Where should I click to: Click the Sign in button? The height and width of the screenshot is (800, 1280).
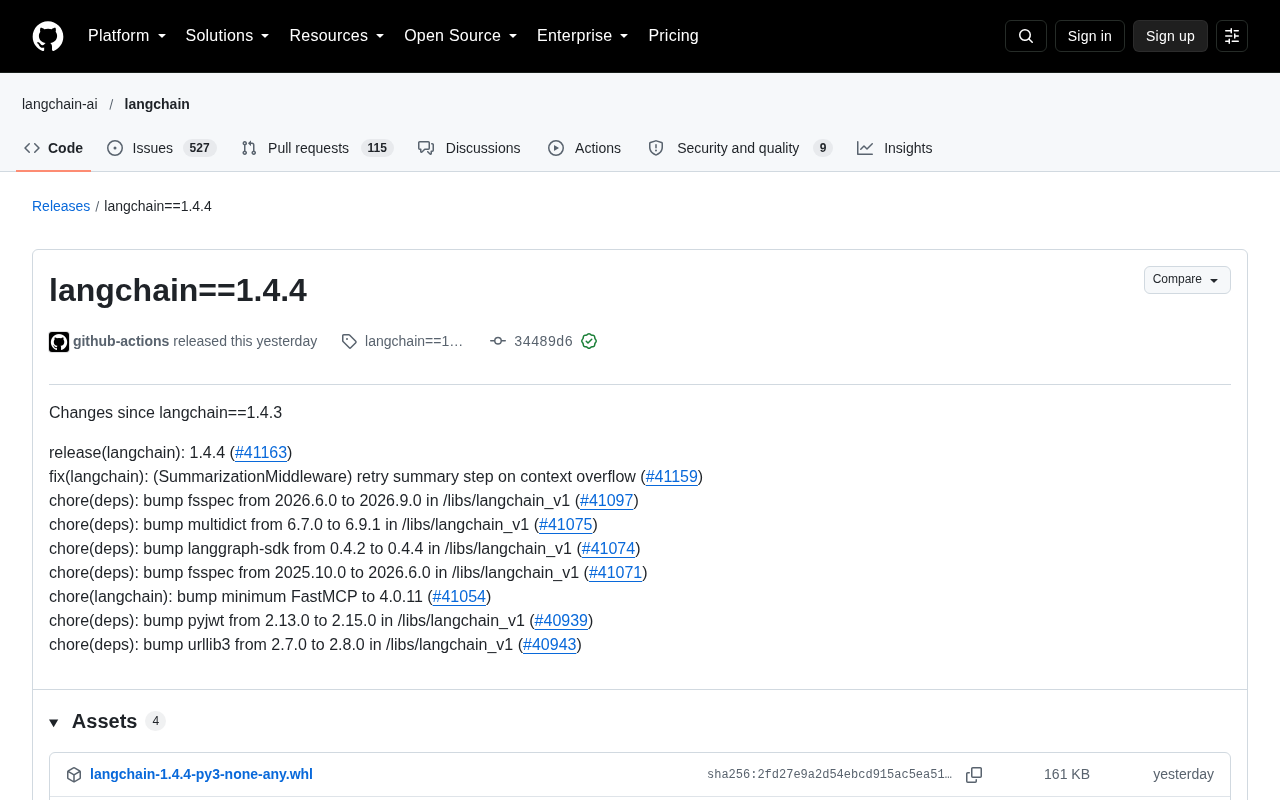pyautogui.click(x=1090, y=36)
